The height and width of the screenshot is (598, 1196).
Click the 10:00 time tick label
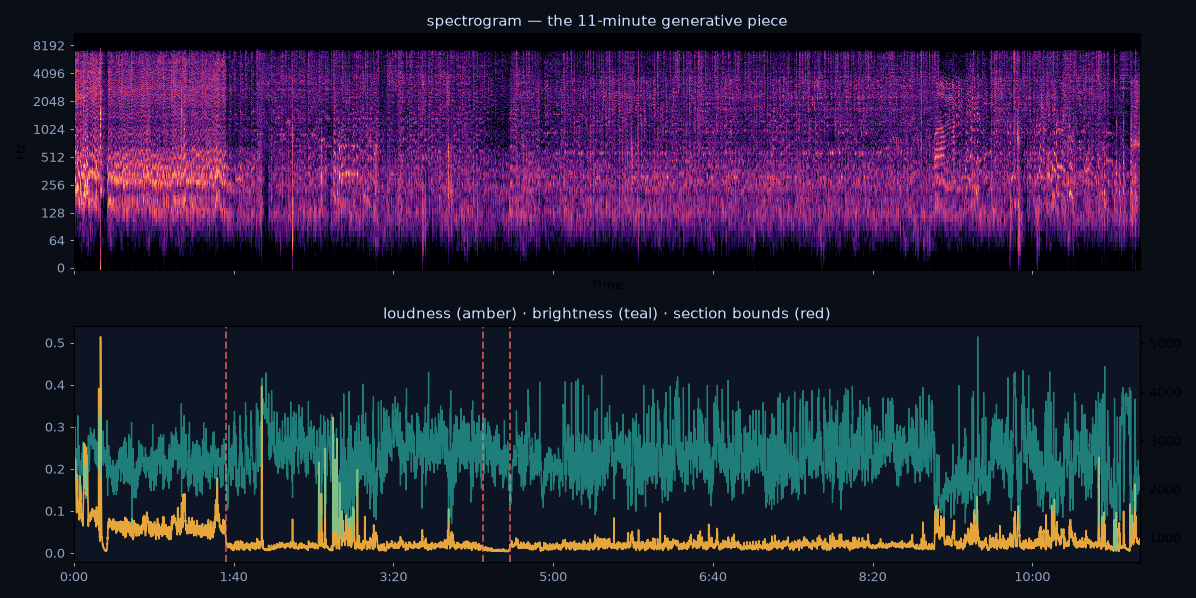click(x=1032, y=576)
